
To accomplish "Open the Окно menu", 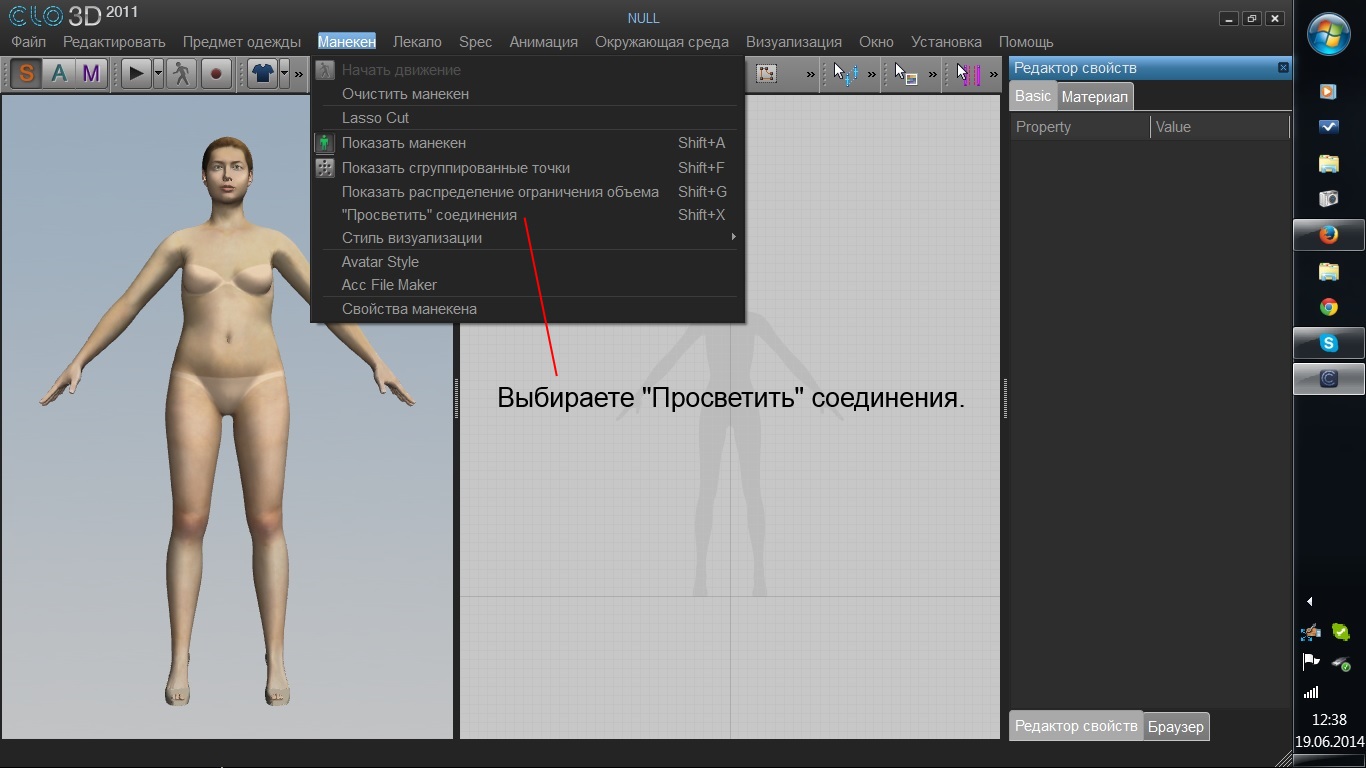I will point(877,42).
